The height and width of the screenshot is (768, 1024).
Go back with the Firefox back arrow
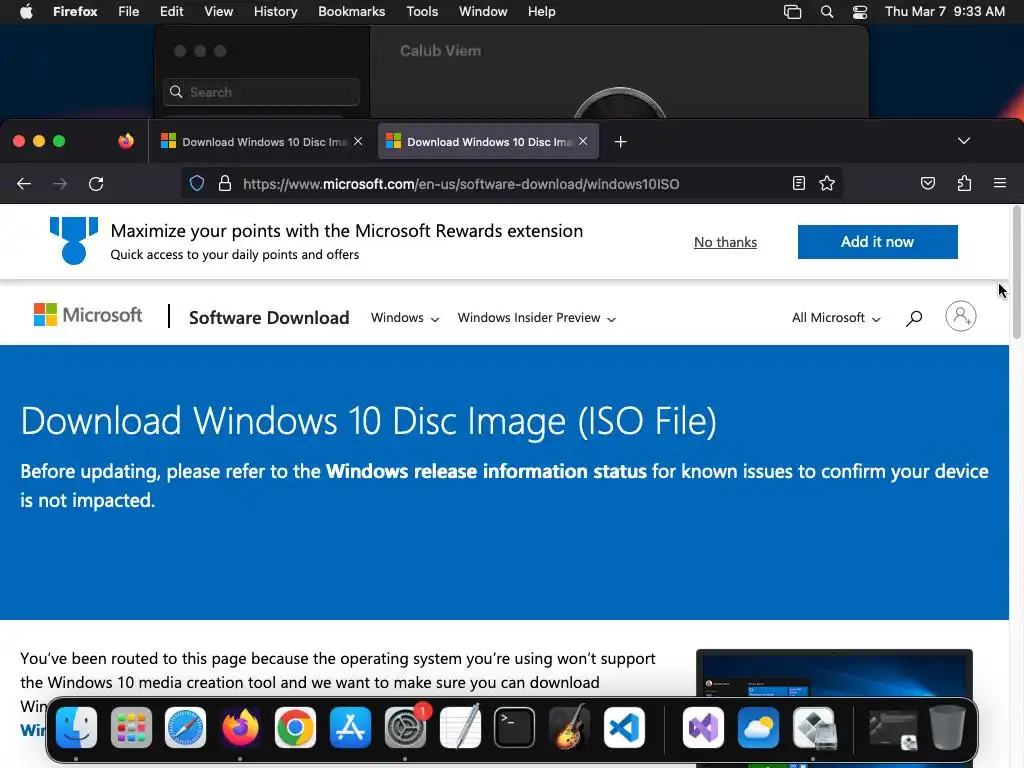[x=24, y=184]
